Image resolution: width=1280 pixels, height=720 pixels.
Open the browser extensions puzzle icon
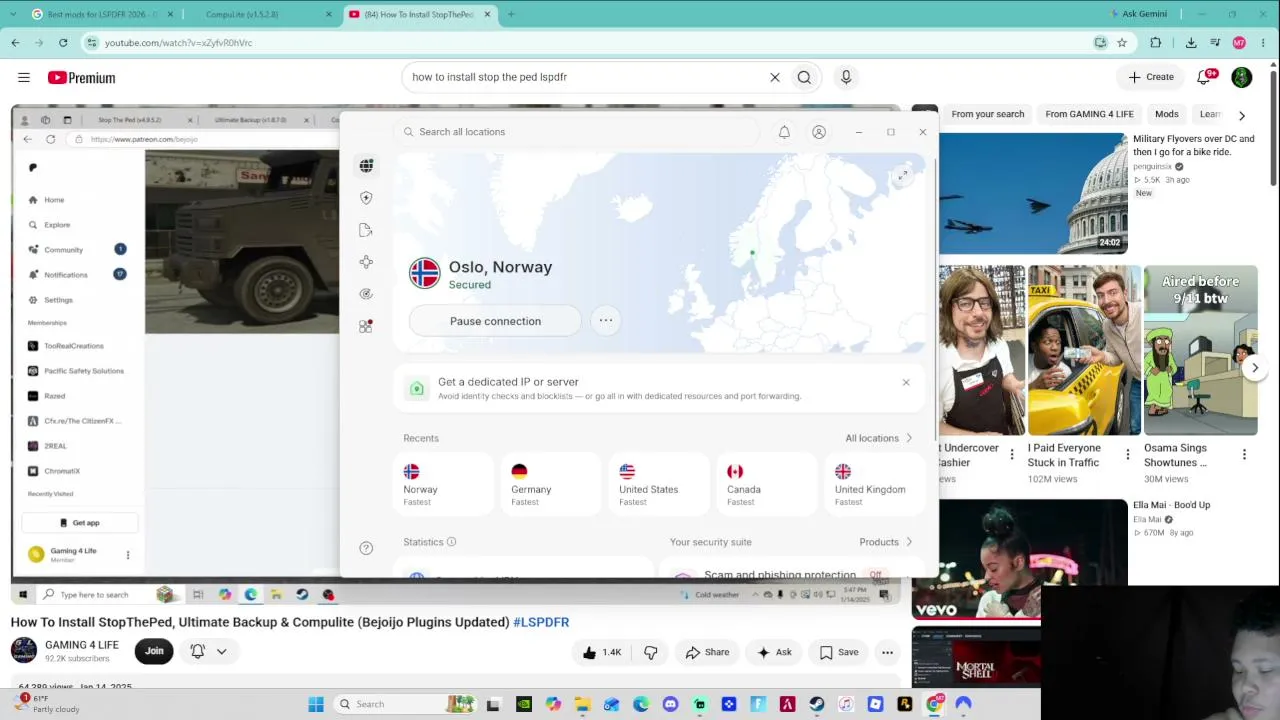[x=1156, y=43]
